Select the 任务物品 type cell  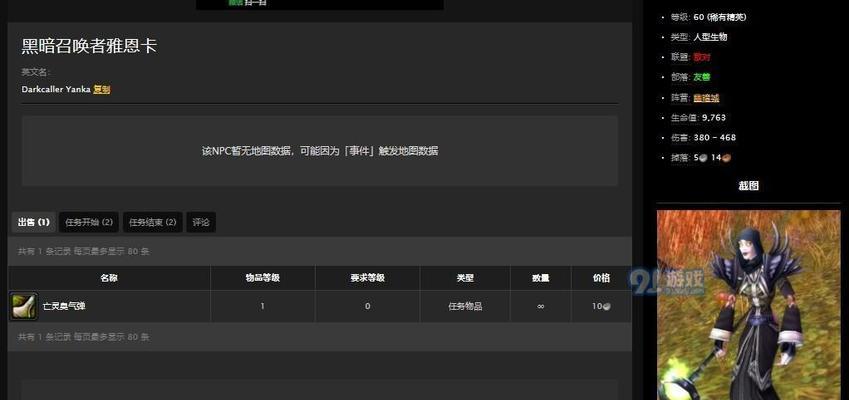click(x=465, y=306)
